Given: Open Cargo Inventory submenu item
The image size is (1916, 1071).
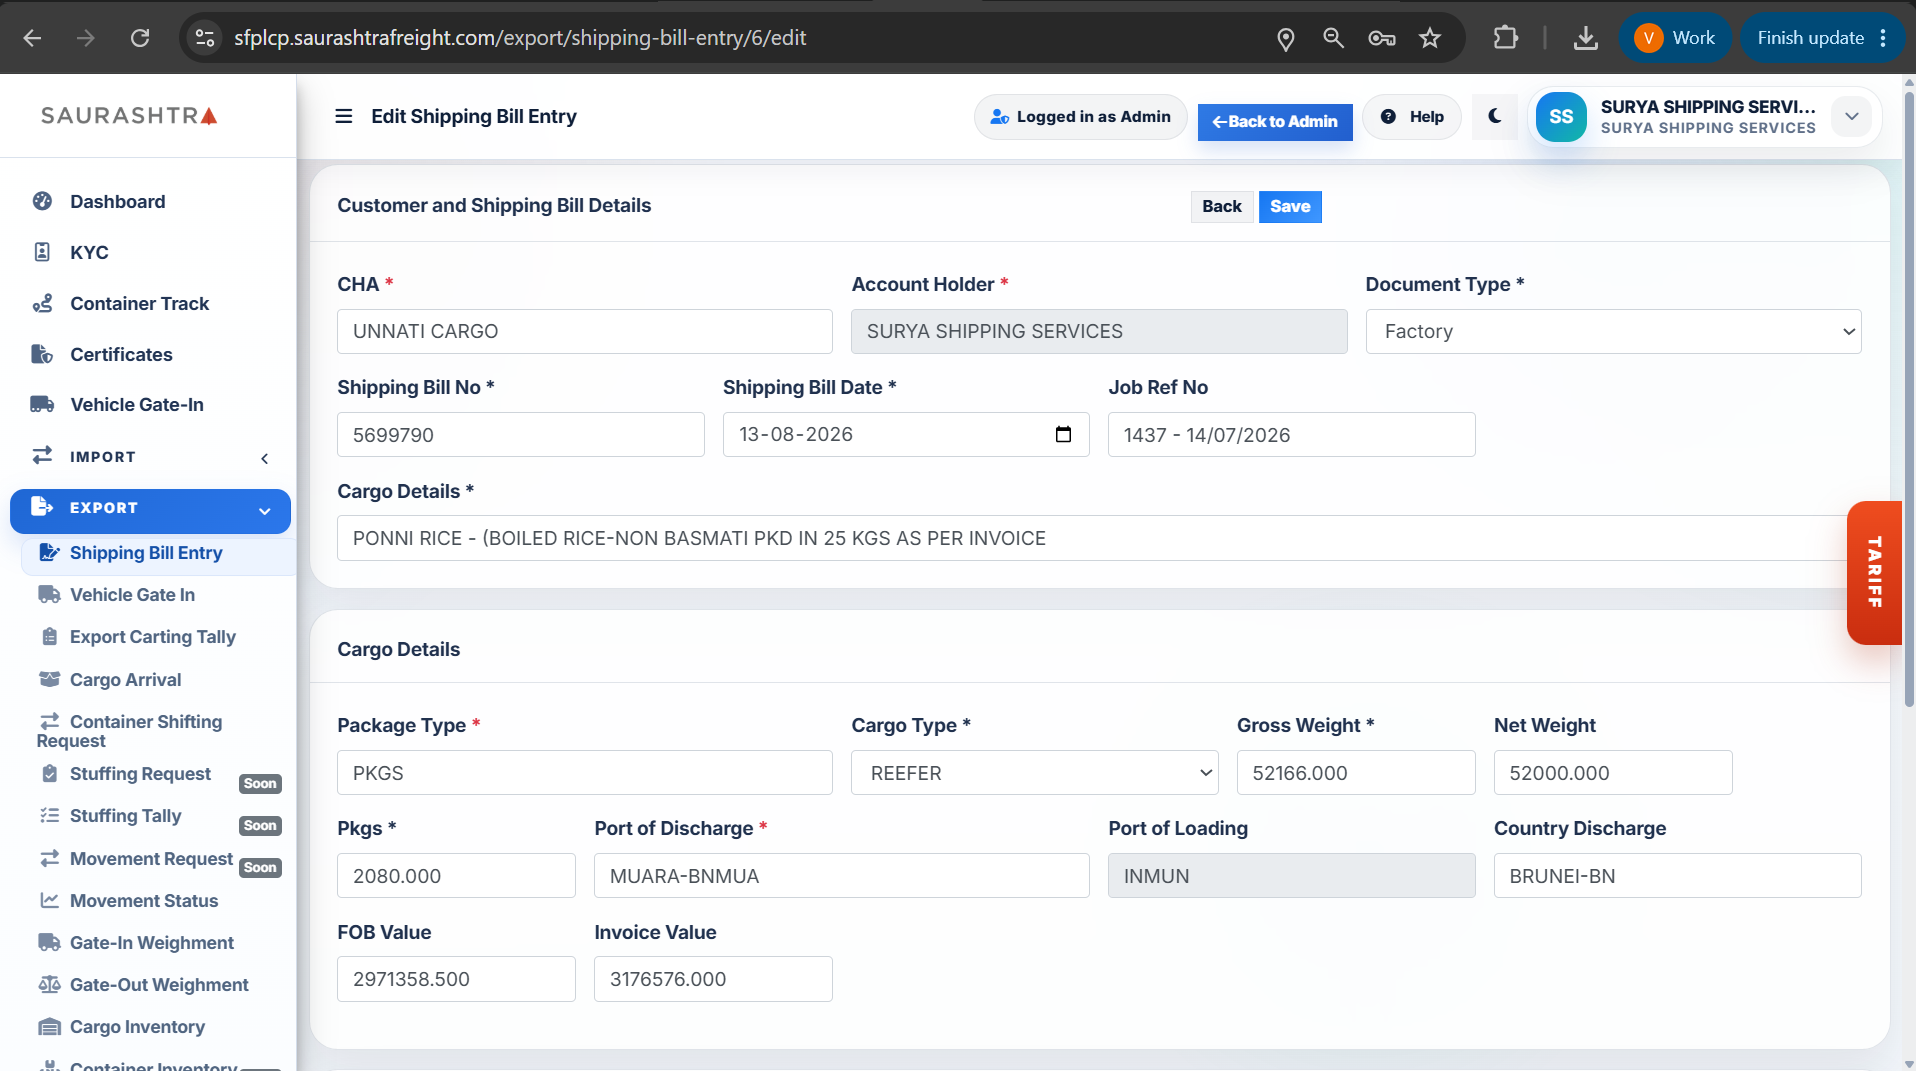Looking at the screenshot, I should tap(137, 1027).
